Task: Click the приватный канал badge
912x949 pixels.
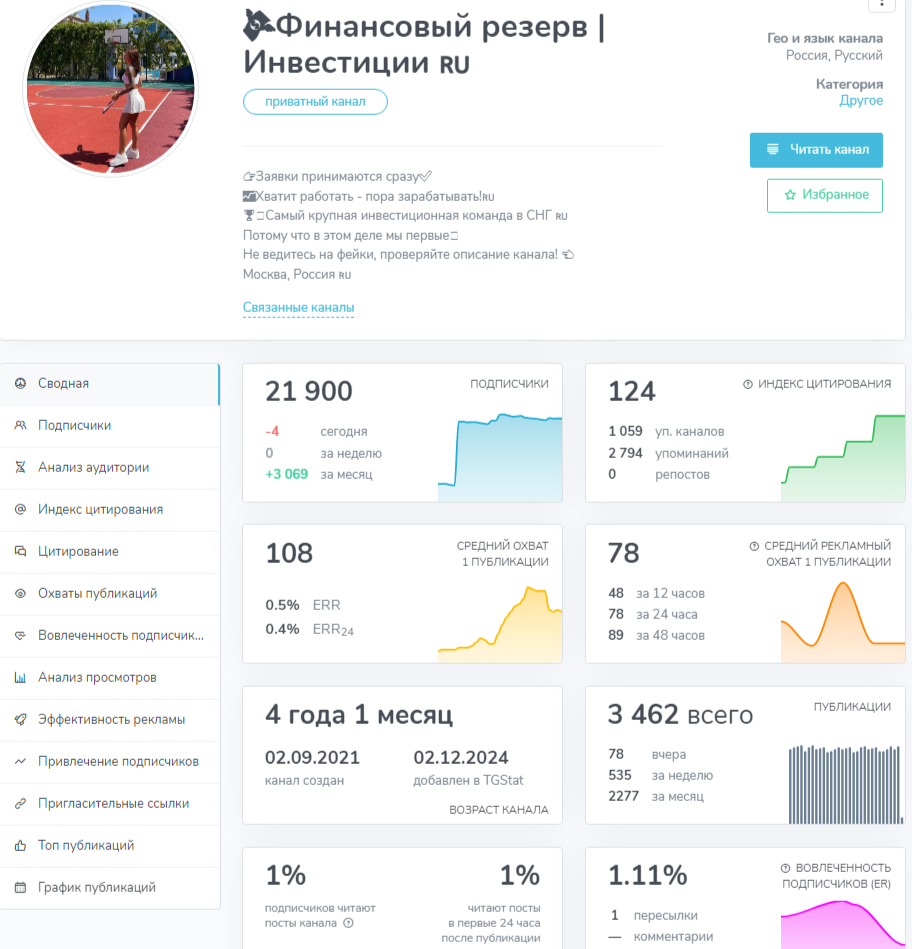Action: pyautogui.click(x=315, y=102)
